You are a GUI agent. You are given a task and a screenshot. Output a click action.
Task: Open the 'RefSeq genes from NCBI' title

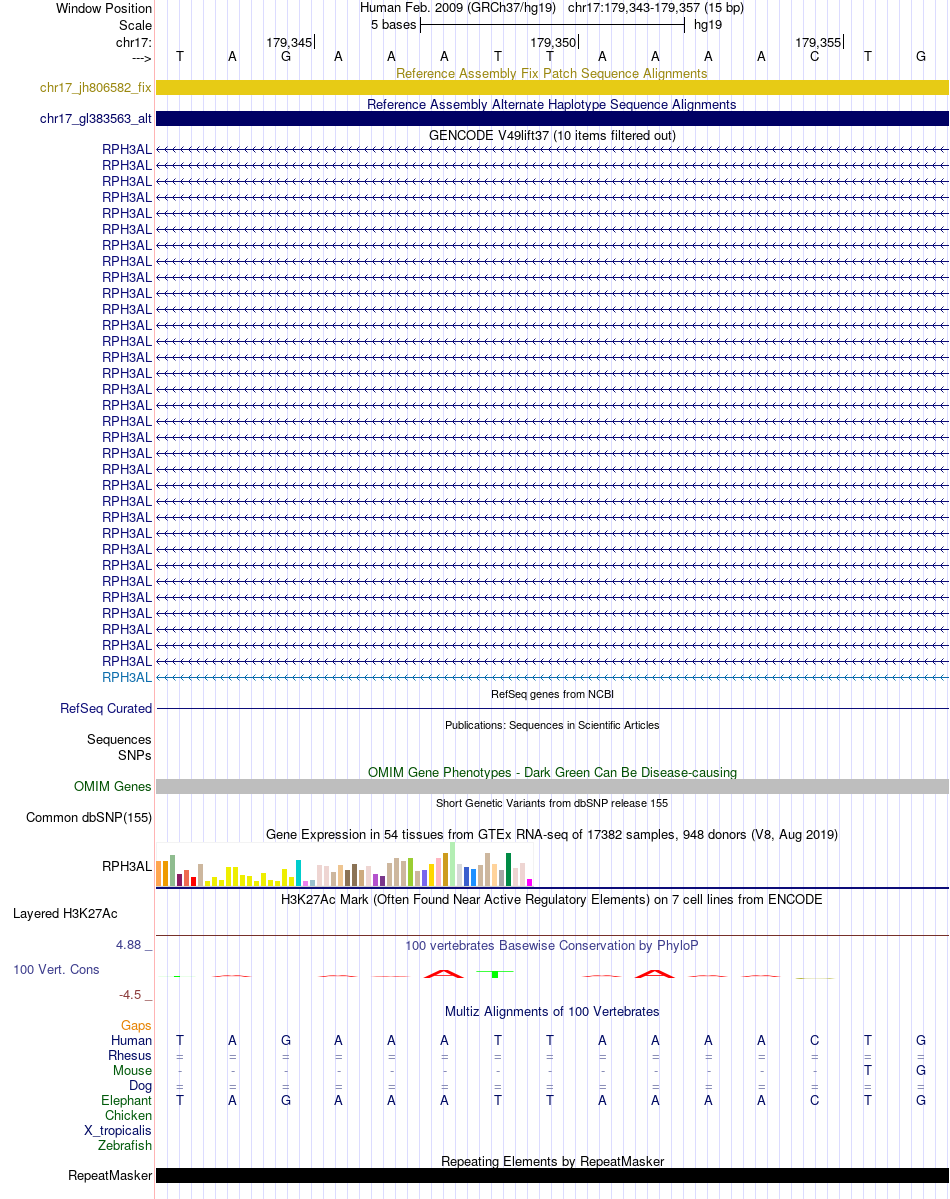coord(552,694)
